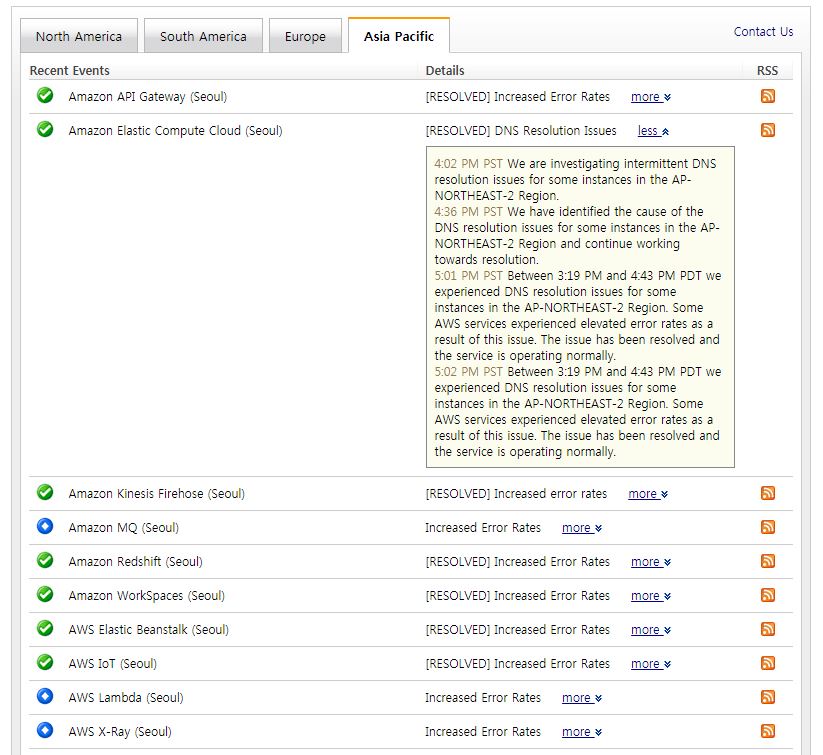Screen dimensions: 823x755
Task: Open RSS feed for AWS Lambda (Seoul)
Action: 768,698
